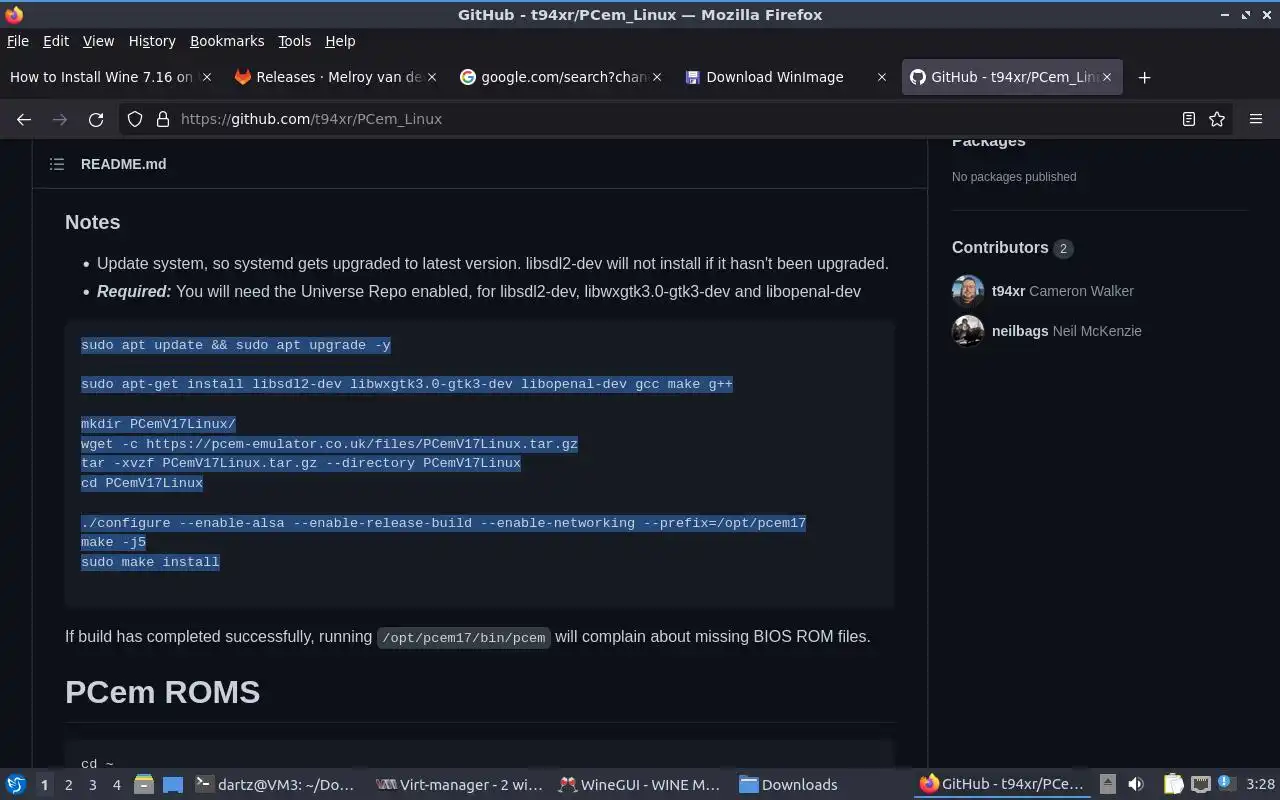
Task: Close the google.com search tab
Action: pos(657,77)
